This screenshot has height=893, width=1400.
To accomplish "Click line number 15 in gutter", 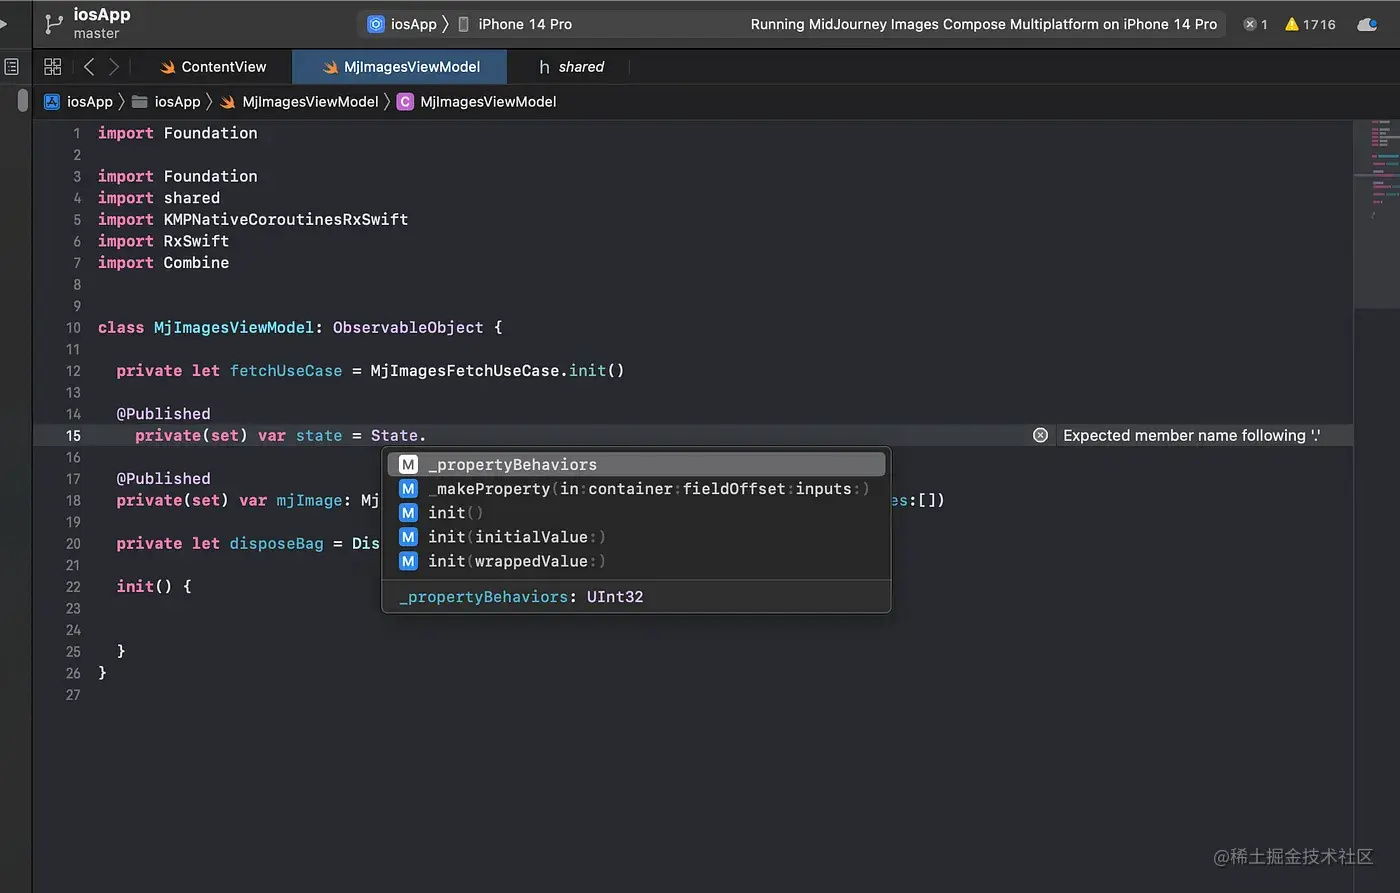I will point(73,435).
